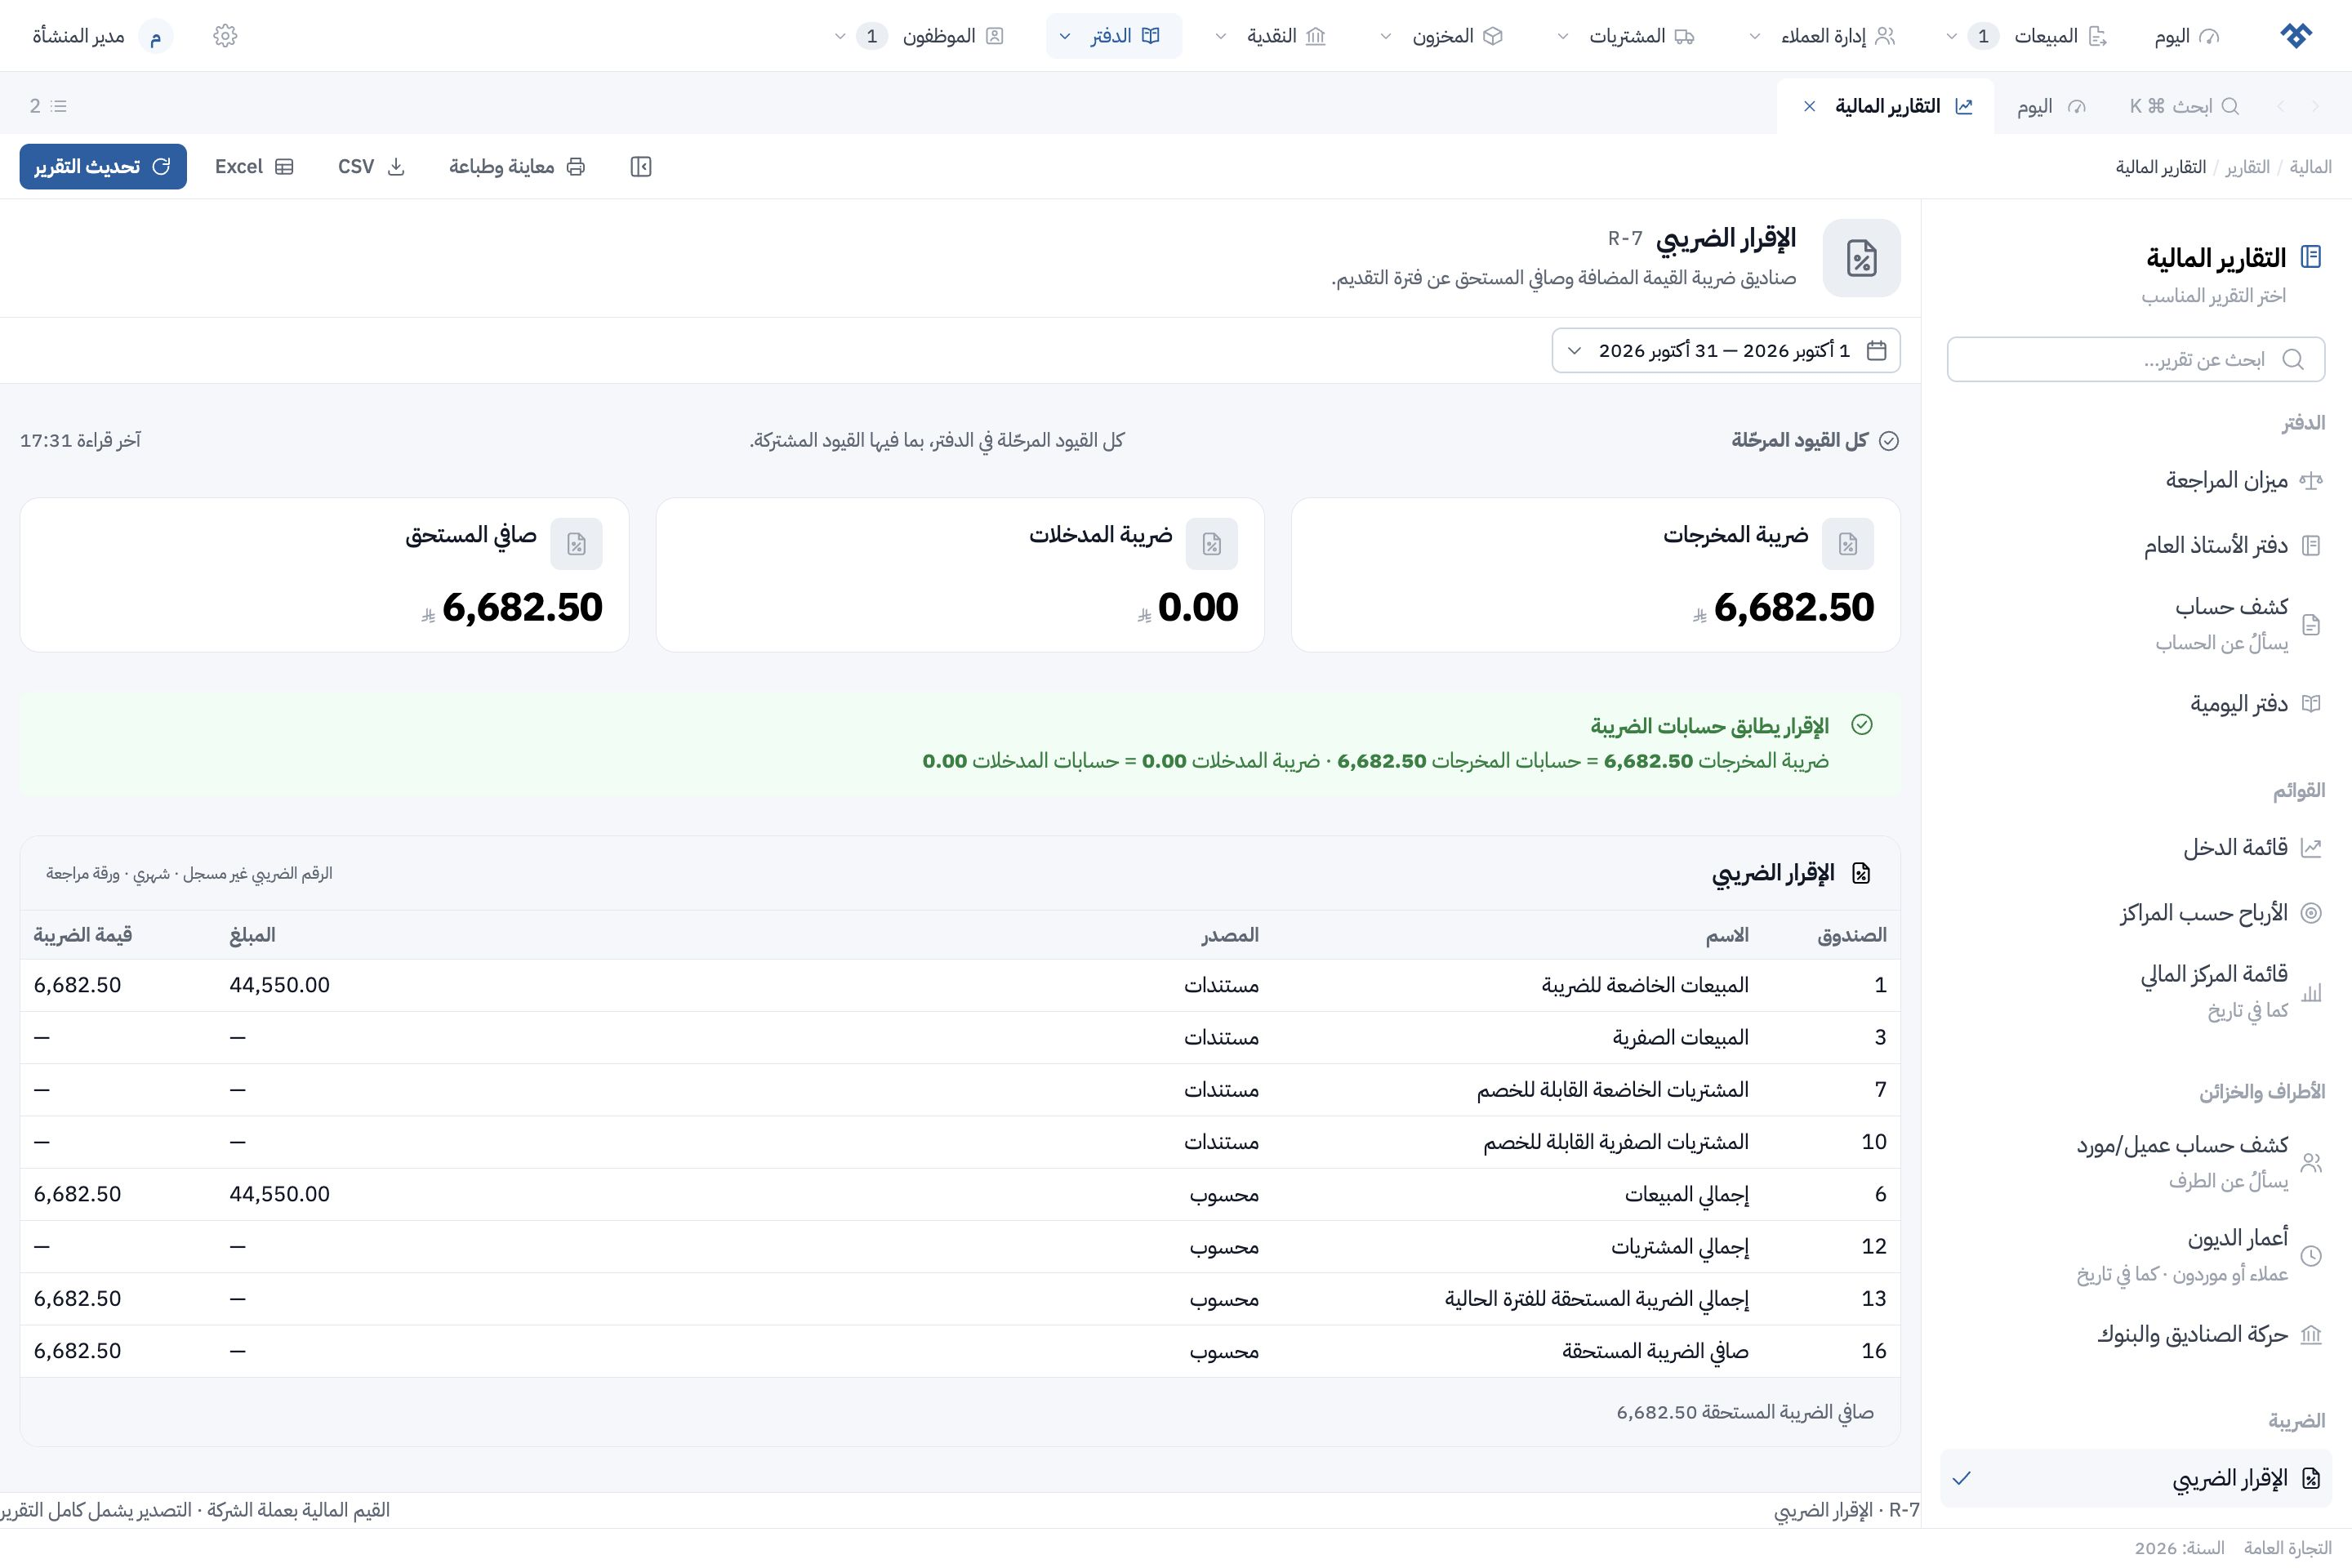The height and width of the screenshot is (1568, 2352).
Task: Click the user avatar م
Action: pos(155,36)
